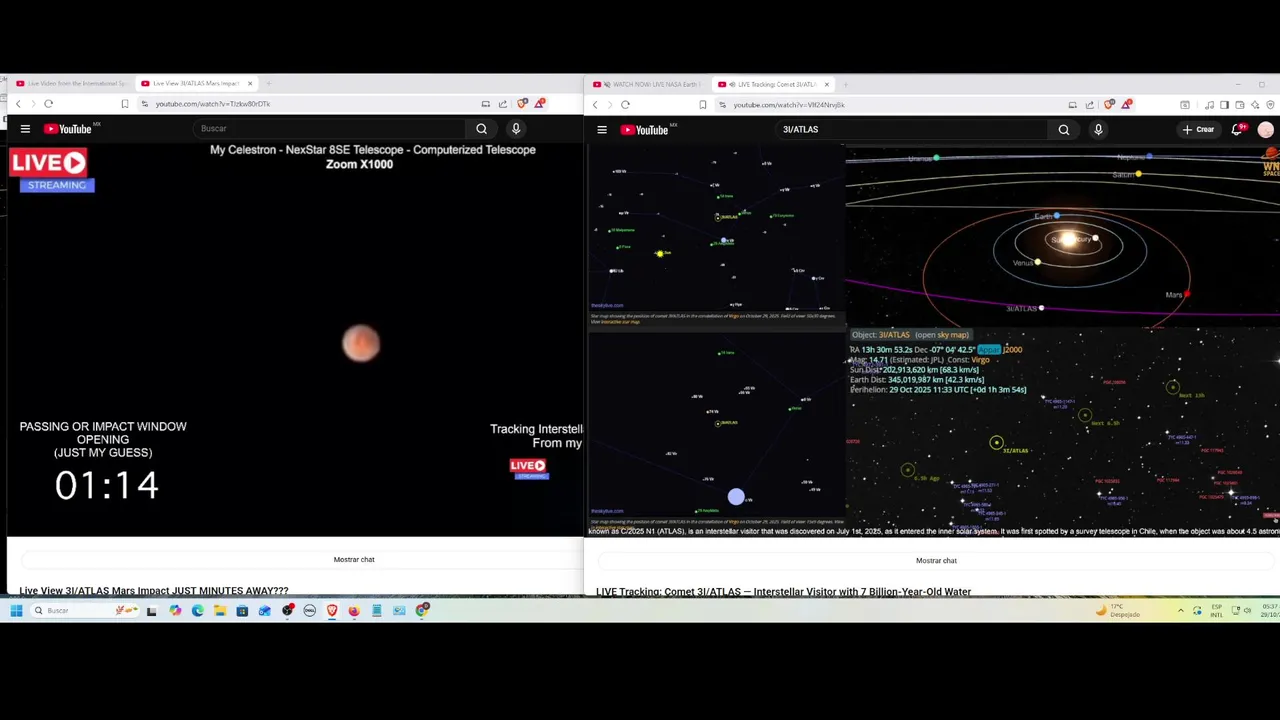Reload the left browser page
1280x720 pixels.
pyautogui.click(x=48, y=104)
